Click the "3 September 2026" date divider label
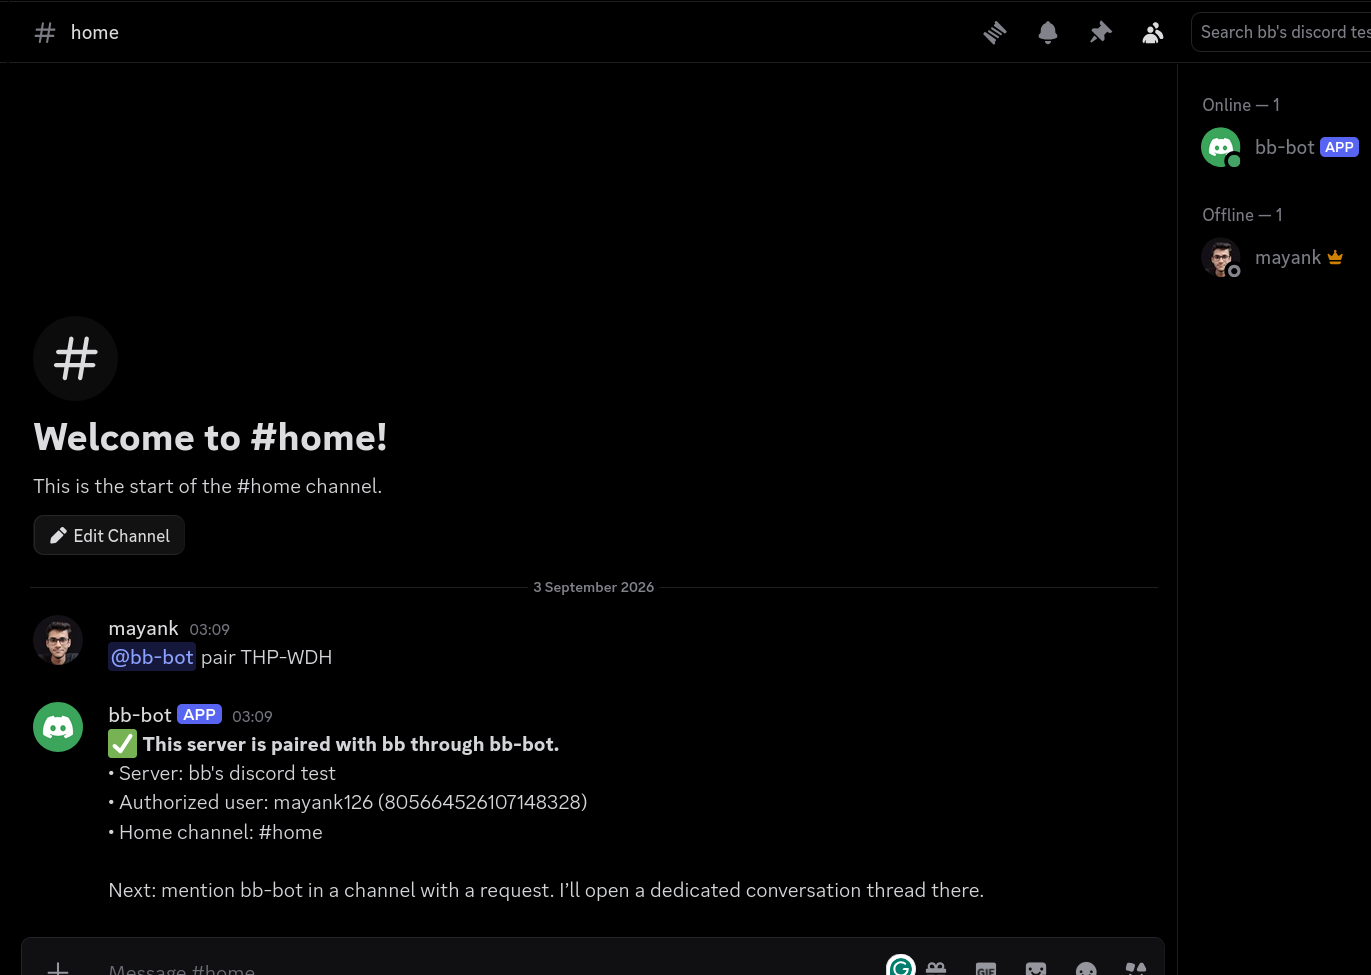This screenshot has height=975, width=1371. coord(593,587)
